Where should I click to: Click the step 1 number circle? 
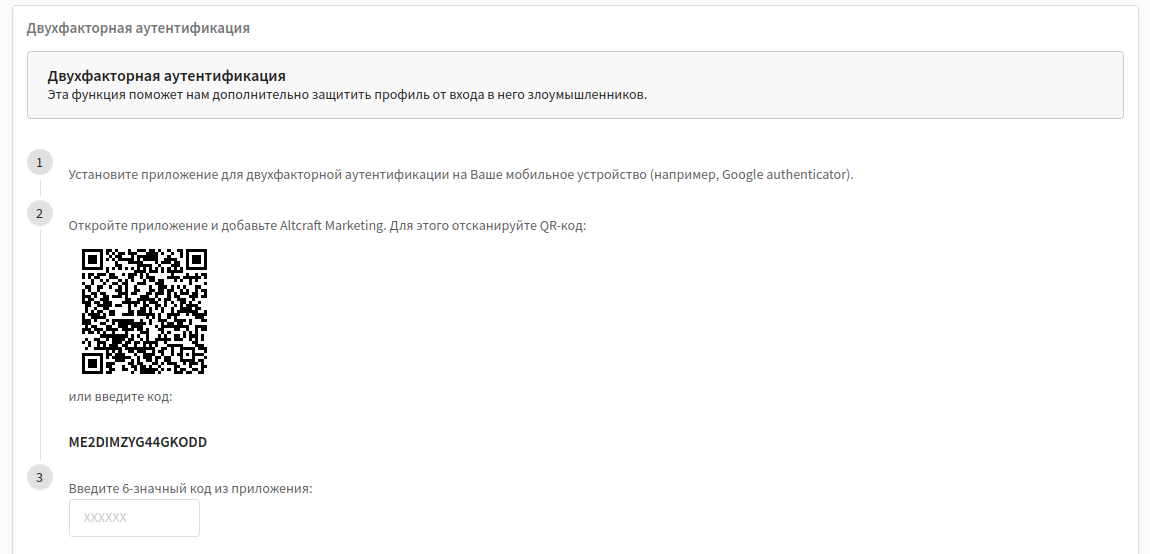40,162
